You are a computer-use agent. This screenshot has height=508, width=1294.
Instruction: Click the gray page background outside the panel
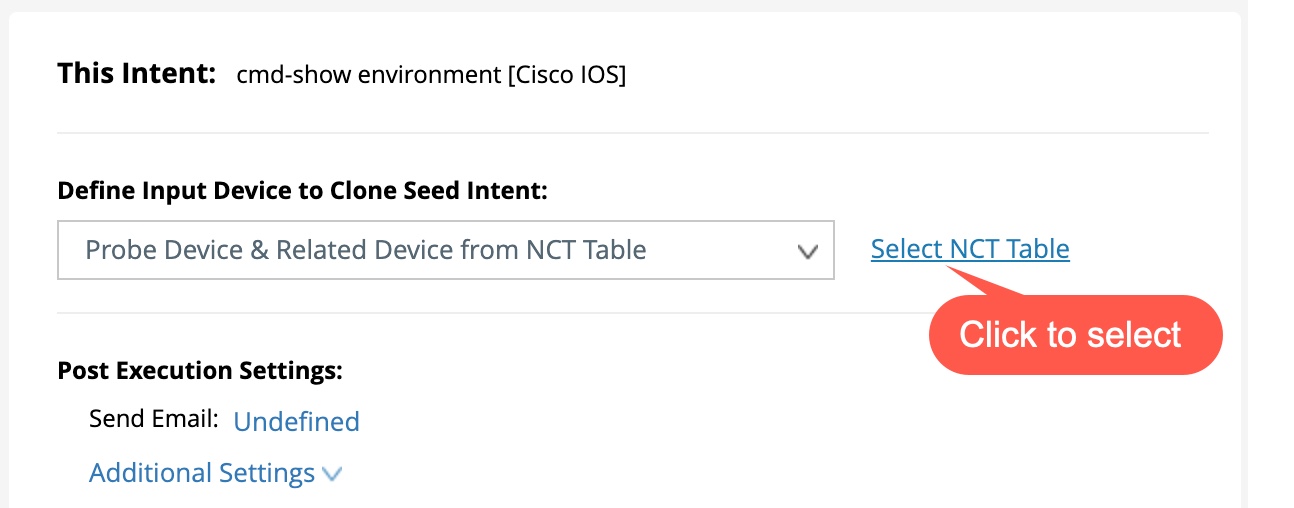[x=1268, y=250]
